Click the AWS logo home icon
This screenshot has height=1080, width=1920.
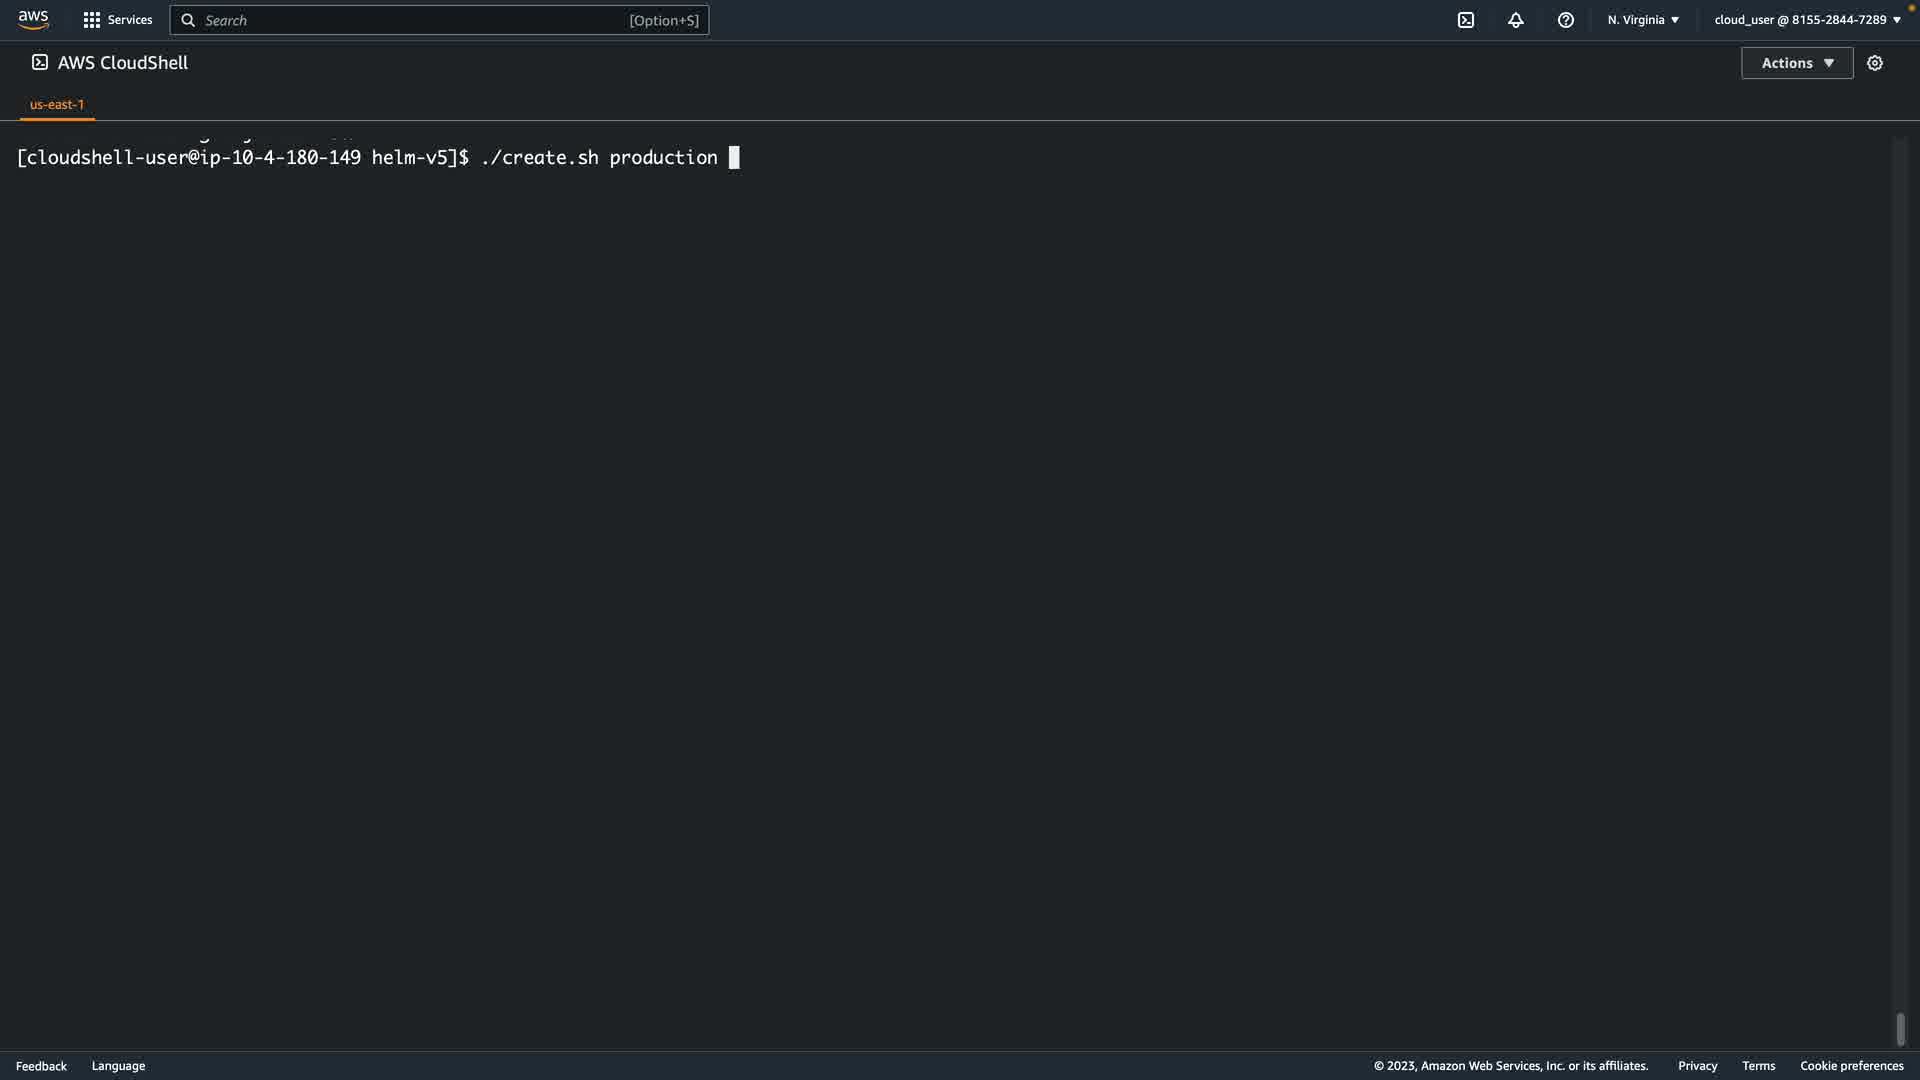click(x=33, y=20)
